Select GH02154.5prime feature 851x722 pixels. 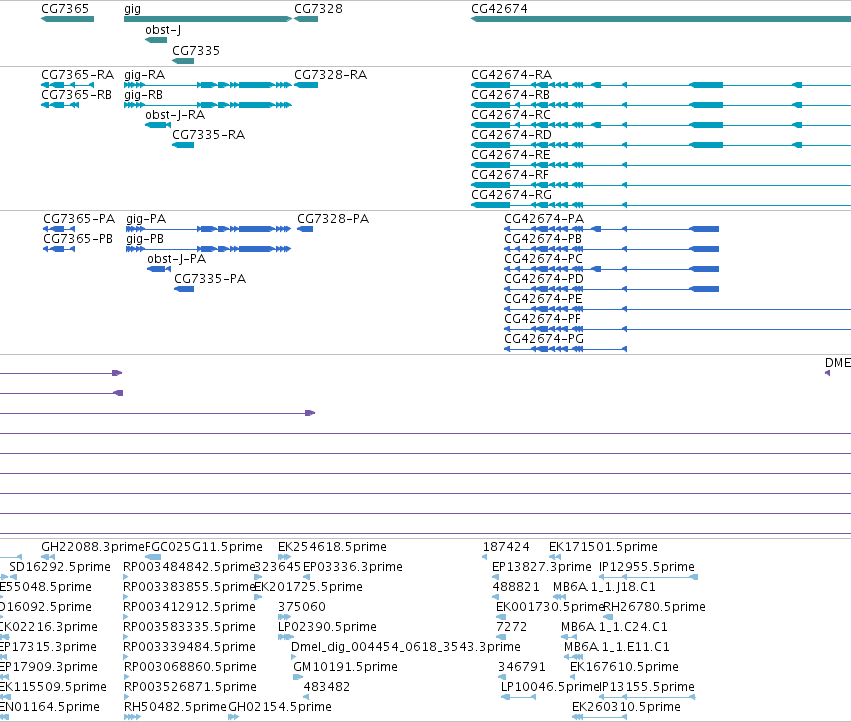click(233, 717)
